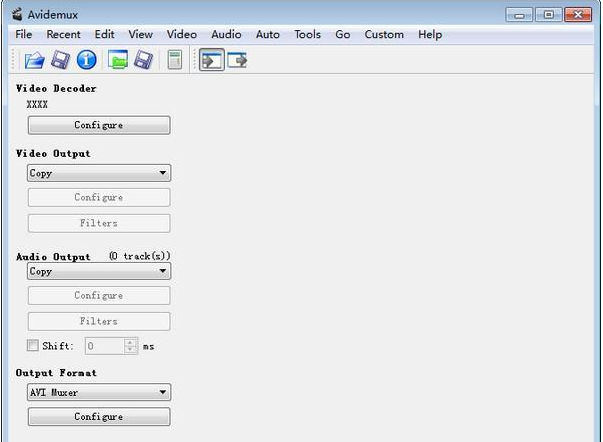Screen dimensions: 603x442
Task: Open the Go menu
Action: [343, 35]
